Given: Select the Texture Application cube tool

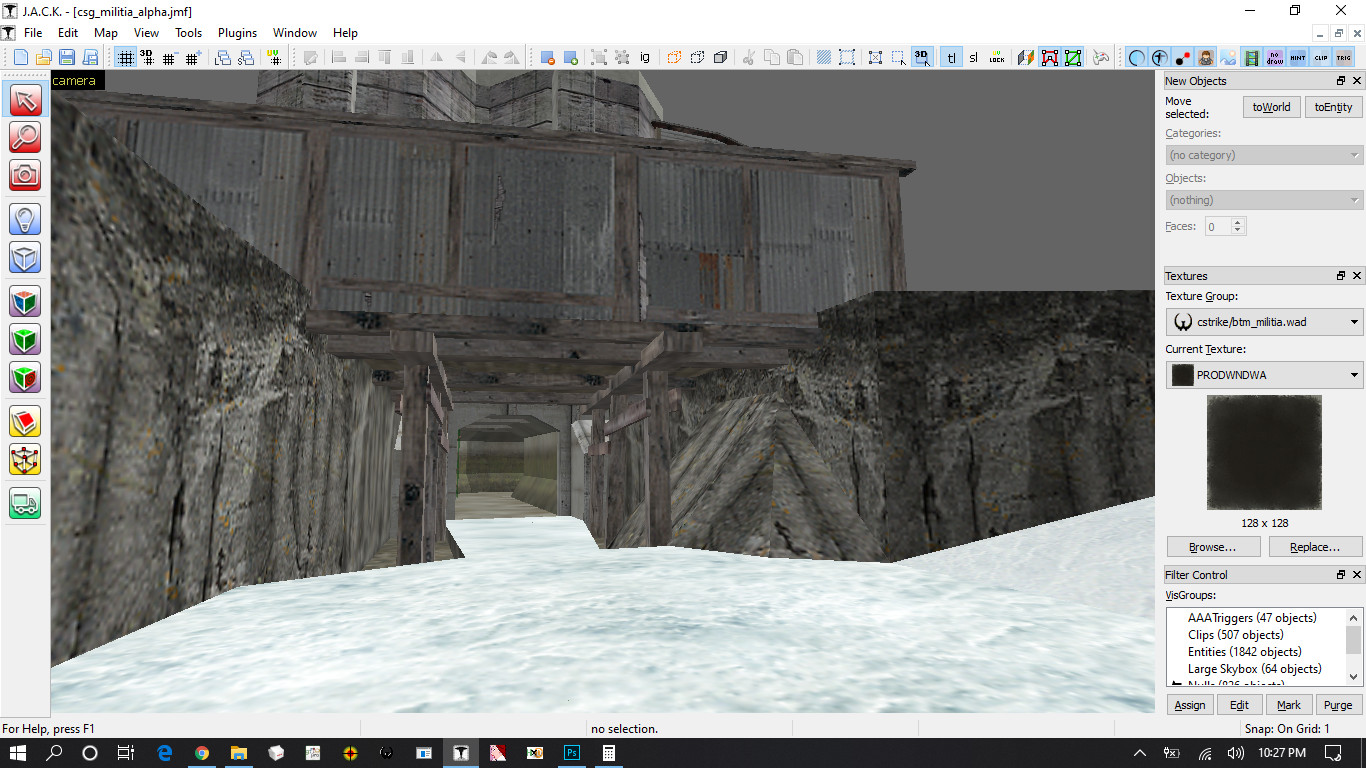Looking at the screenshot, I should click(25, 302).
